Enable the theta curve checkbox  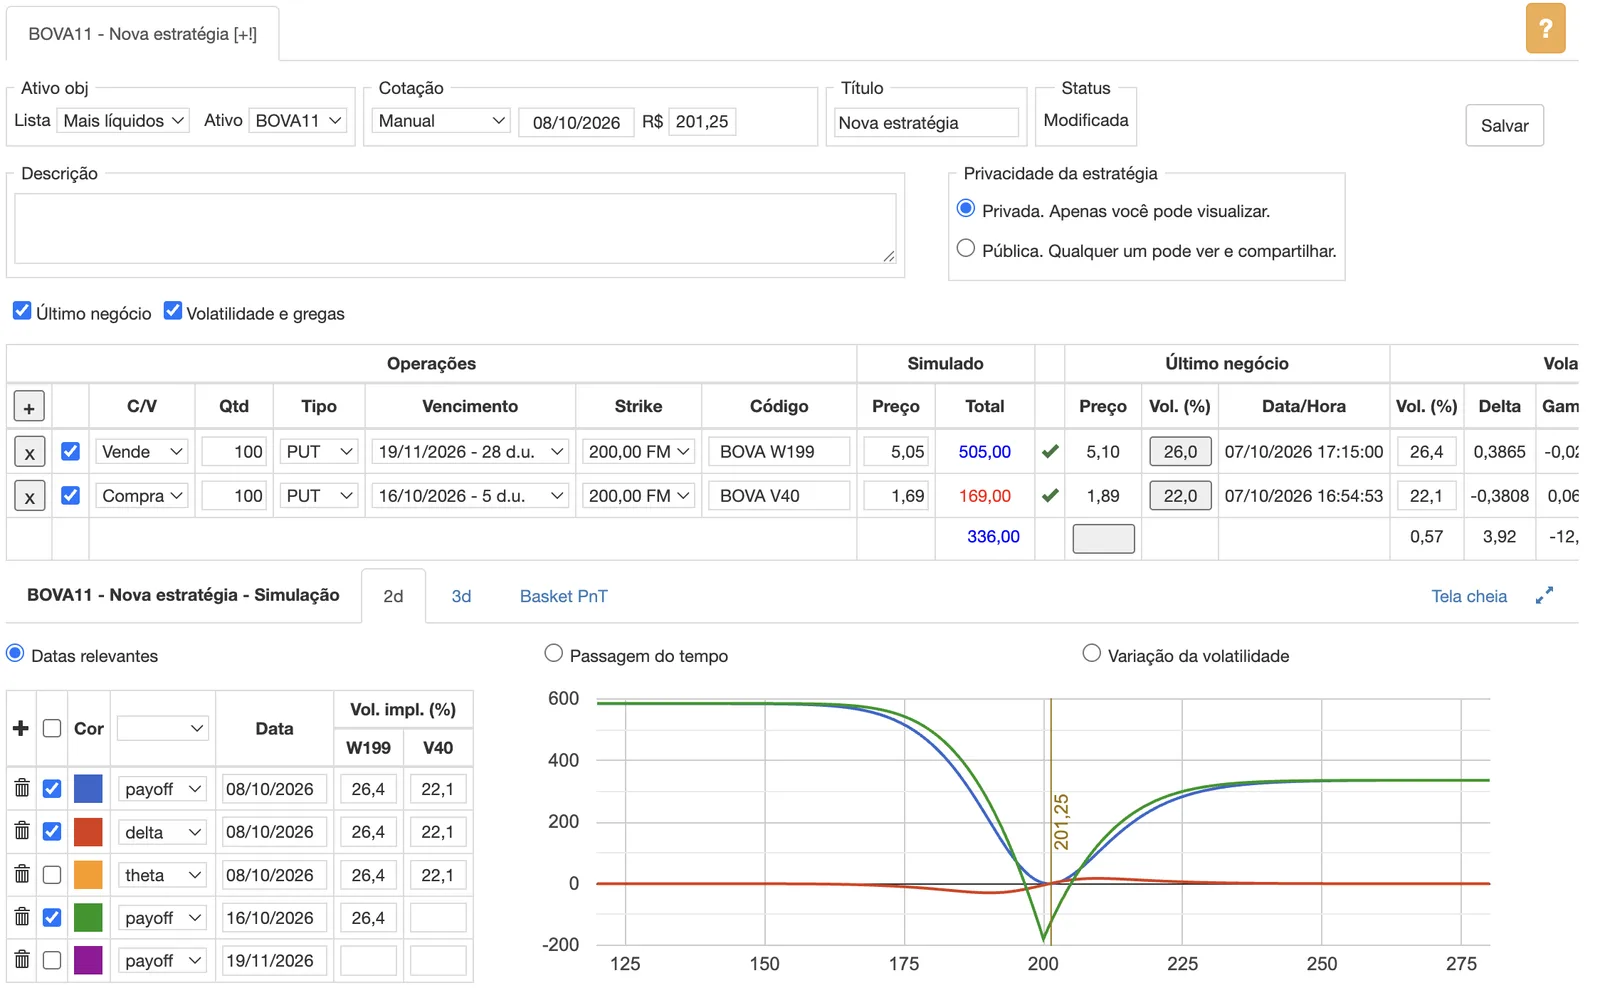click(52, 875)
